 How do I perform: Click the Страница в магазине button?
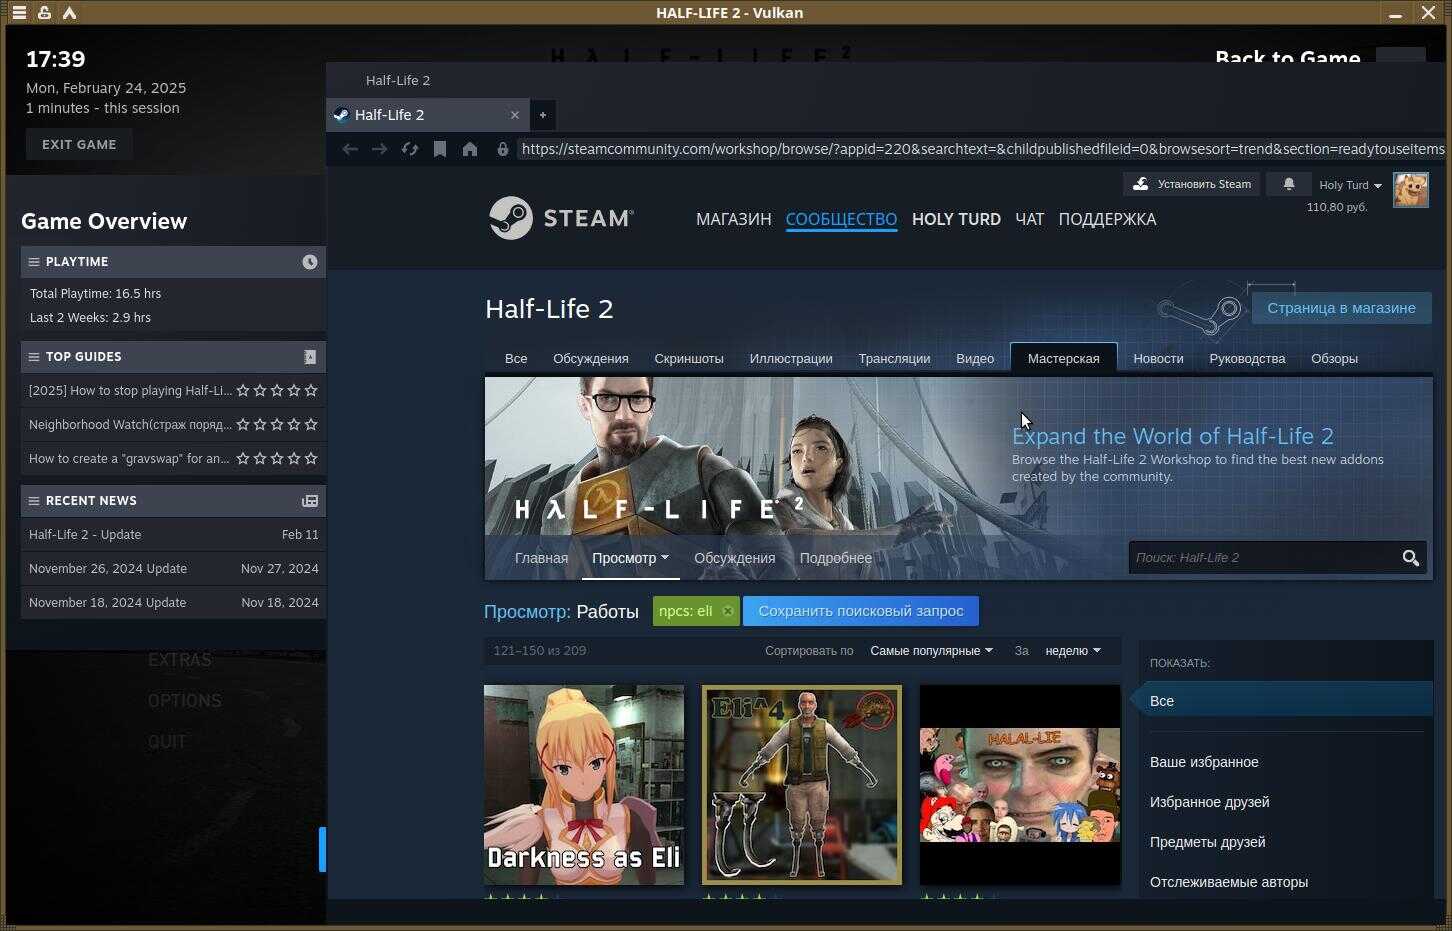pyautogui.click(x=1341, y=308)
